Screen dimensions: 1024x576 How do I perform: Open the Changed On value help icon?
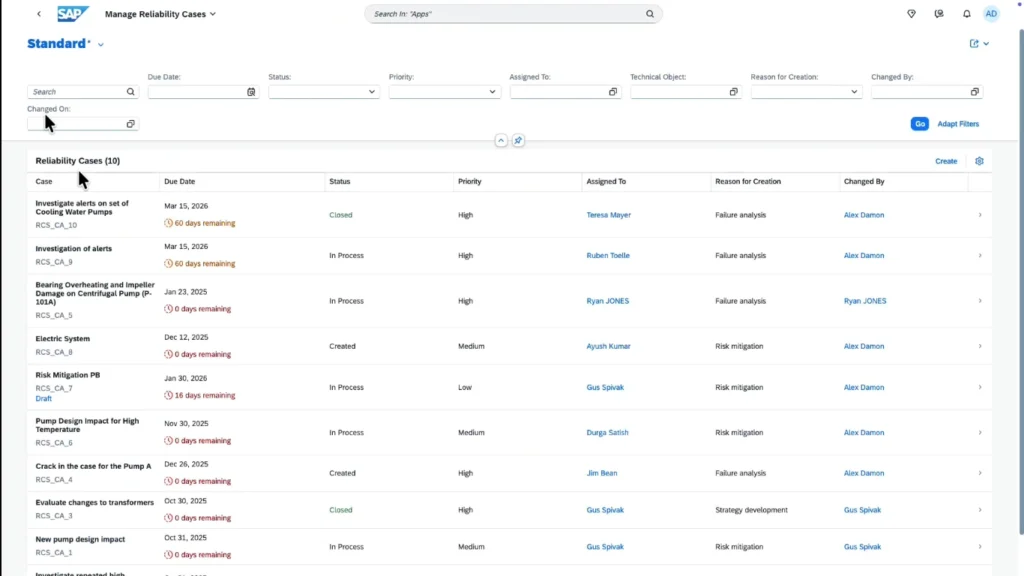point(131,124)
